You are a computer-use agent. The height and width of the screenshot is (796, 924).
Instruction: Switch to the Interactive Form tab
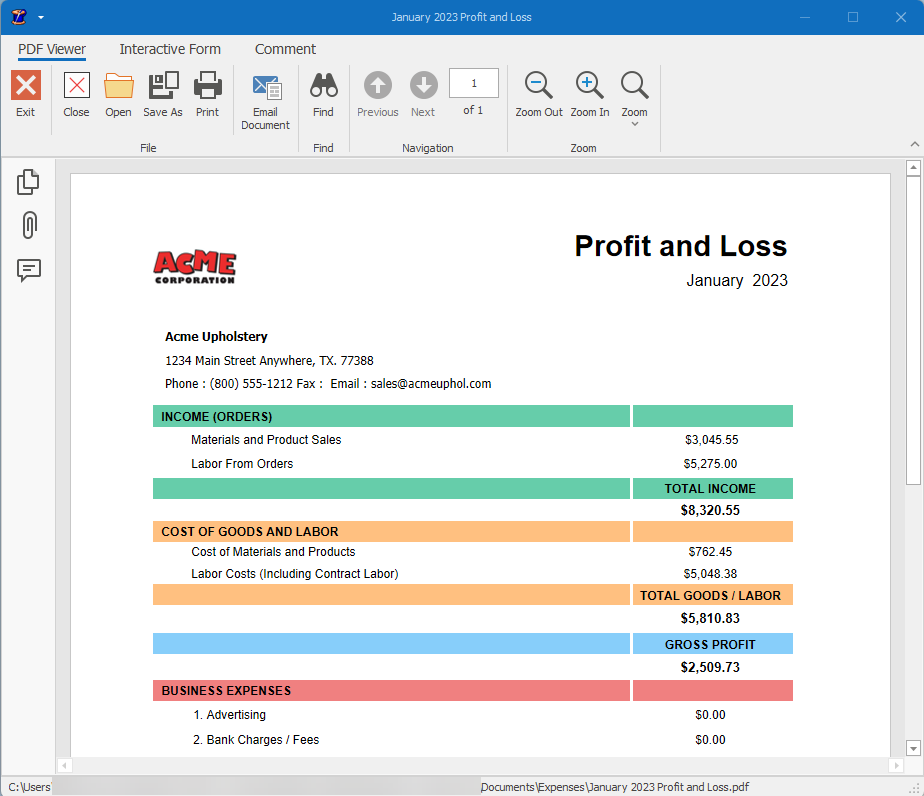click(x=170, y=49)
